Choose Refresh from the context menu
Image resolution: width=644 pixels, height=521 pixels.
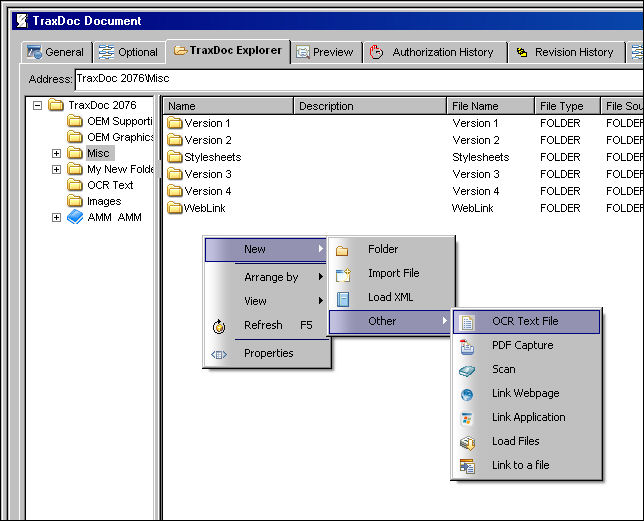[267, 326]
